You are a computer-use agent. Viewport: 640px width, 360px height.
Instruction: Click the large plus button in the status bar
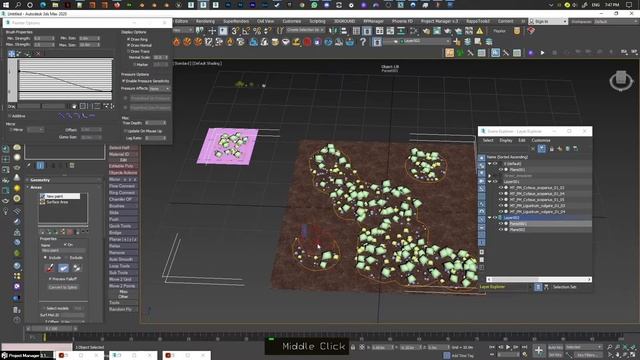click(539, 350)
